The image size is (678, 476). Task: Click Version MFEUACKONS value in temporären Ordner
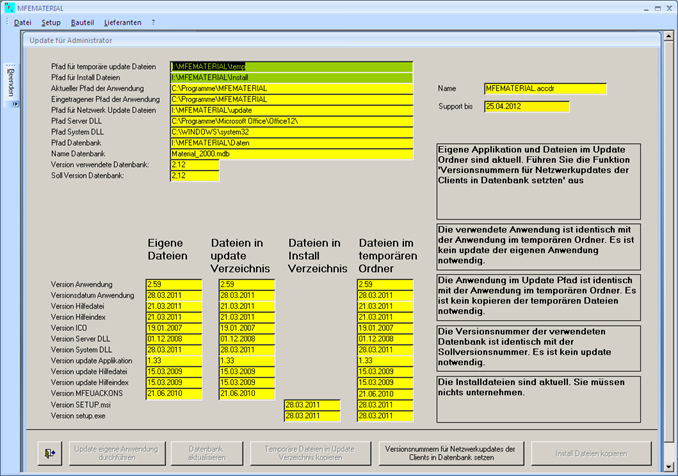click(385, 394)
